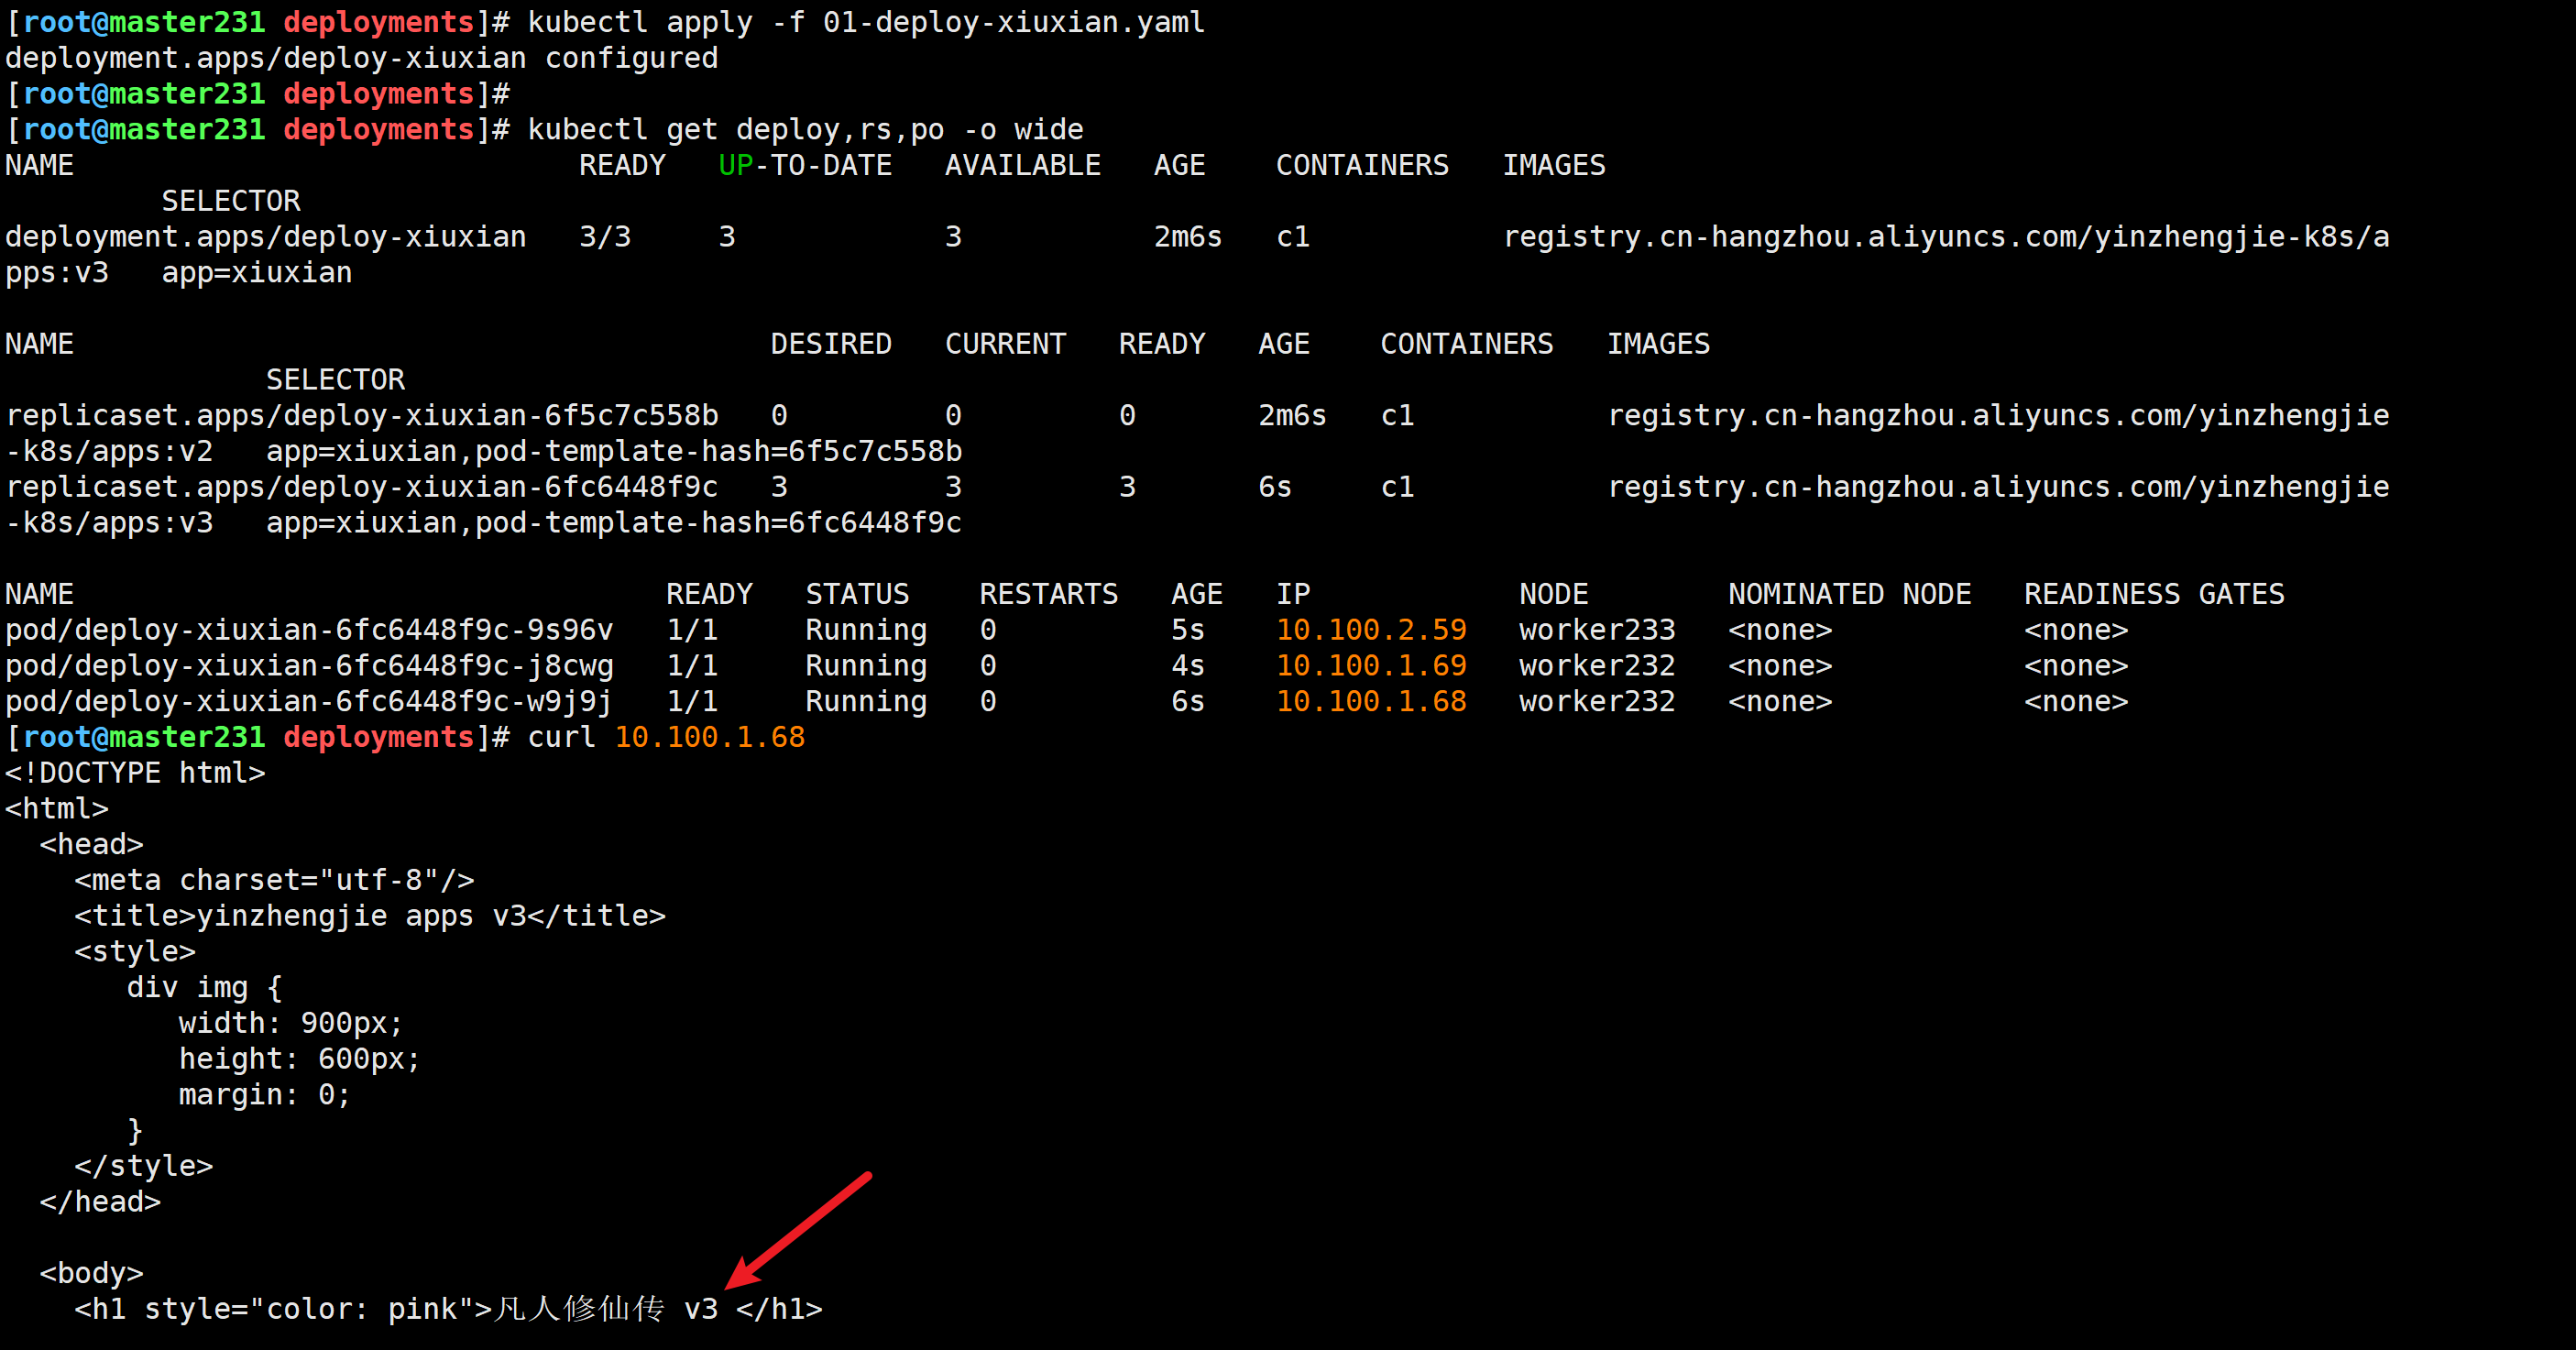Click the UP-TO-DATE column header
The height and width of the screenshot is (1350, 2576).
point(805,165)
